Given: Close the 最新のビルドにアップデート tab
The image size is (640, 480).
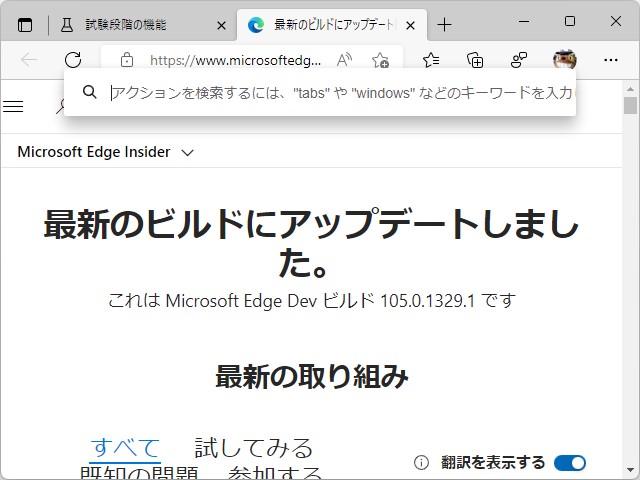Looking at the screenshot, I should coord(411,26).
